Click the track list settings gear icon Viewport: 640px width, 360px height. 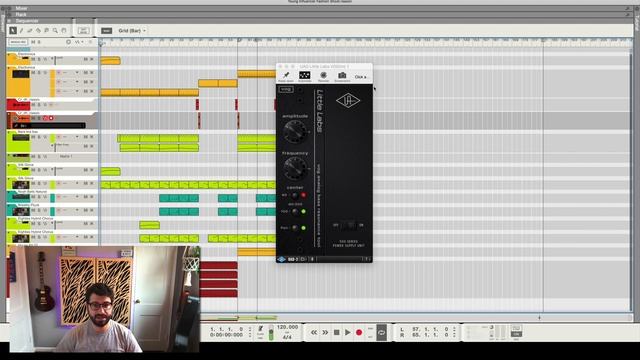click(68, 42)
